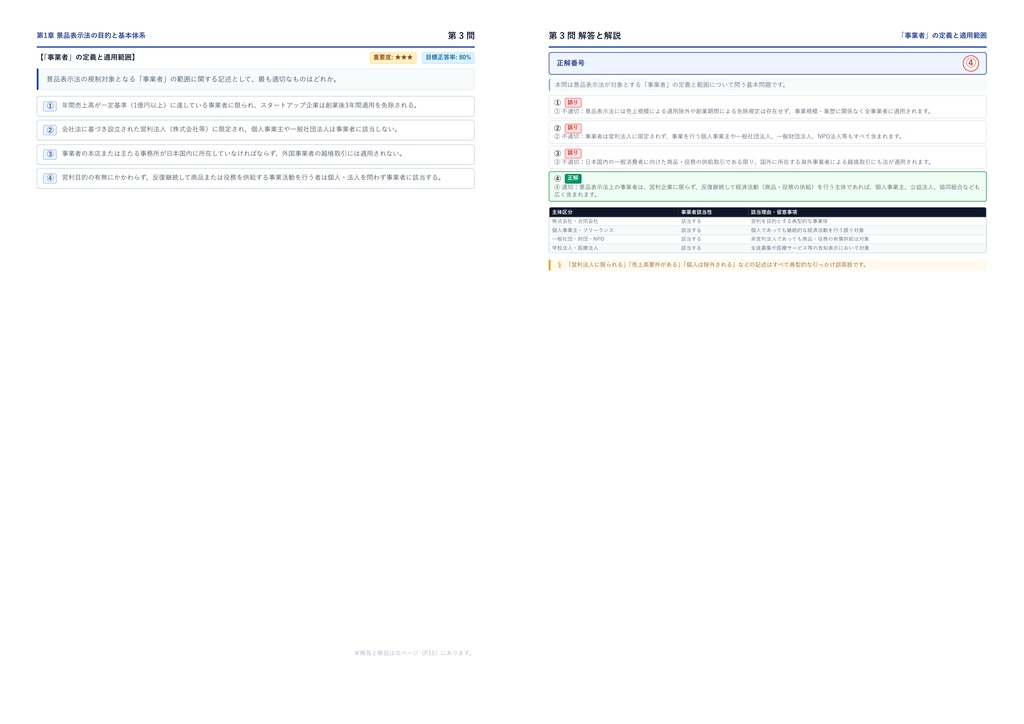Image resolution: width=1024 pixels, height=724 pixels.
Task: Click the table header 主体区分
Action: pos(562,212)
